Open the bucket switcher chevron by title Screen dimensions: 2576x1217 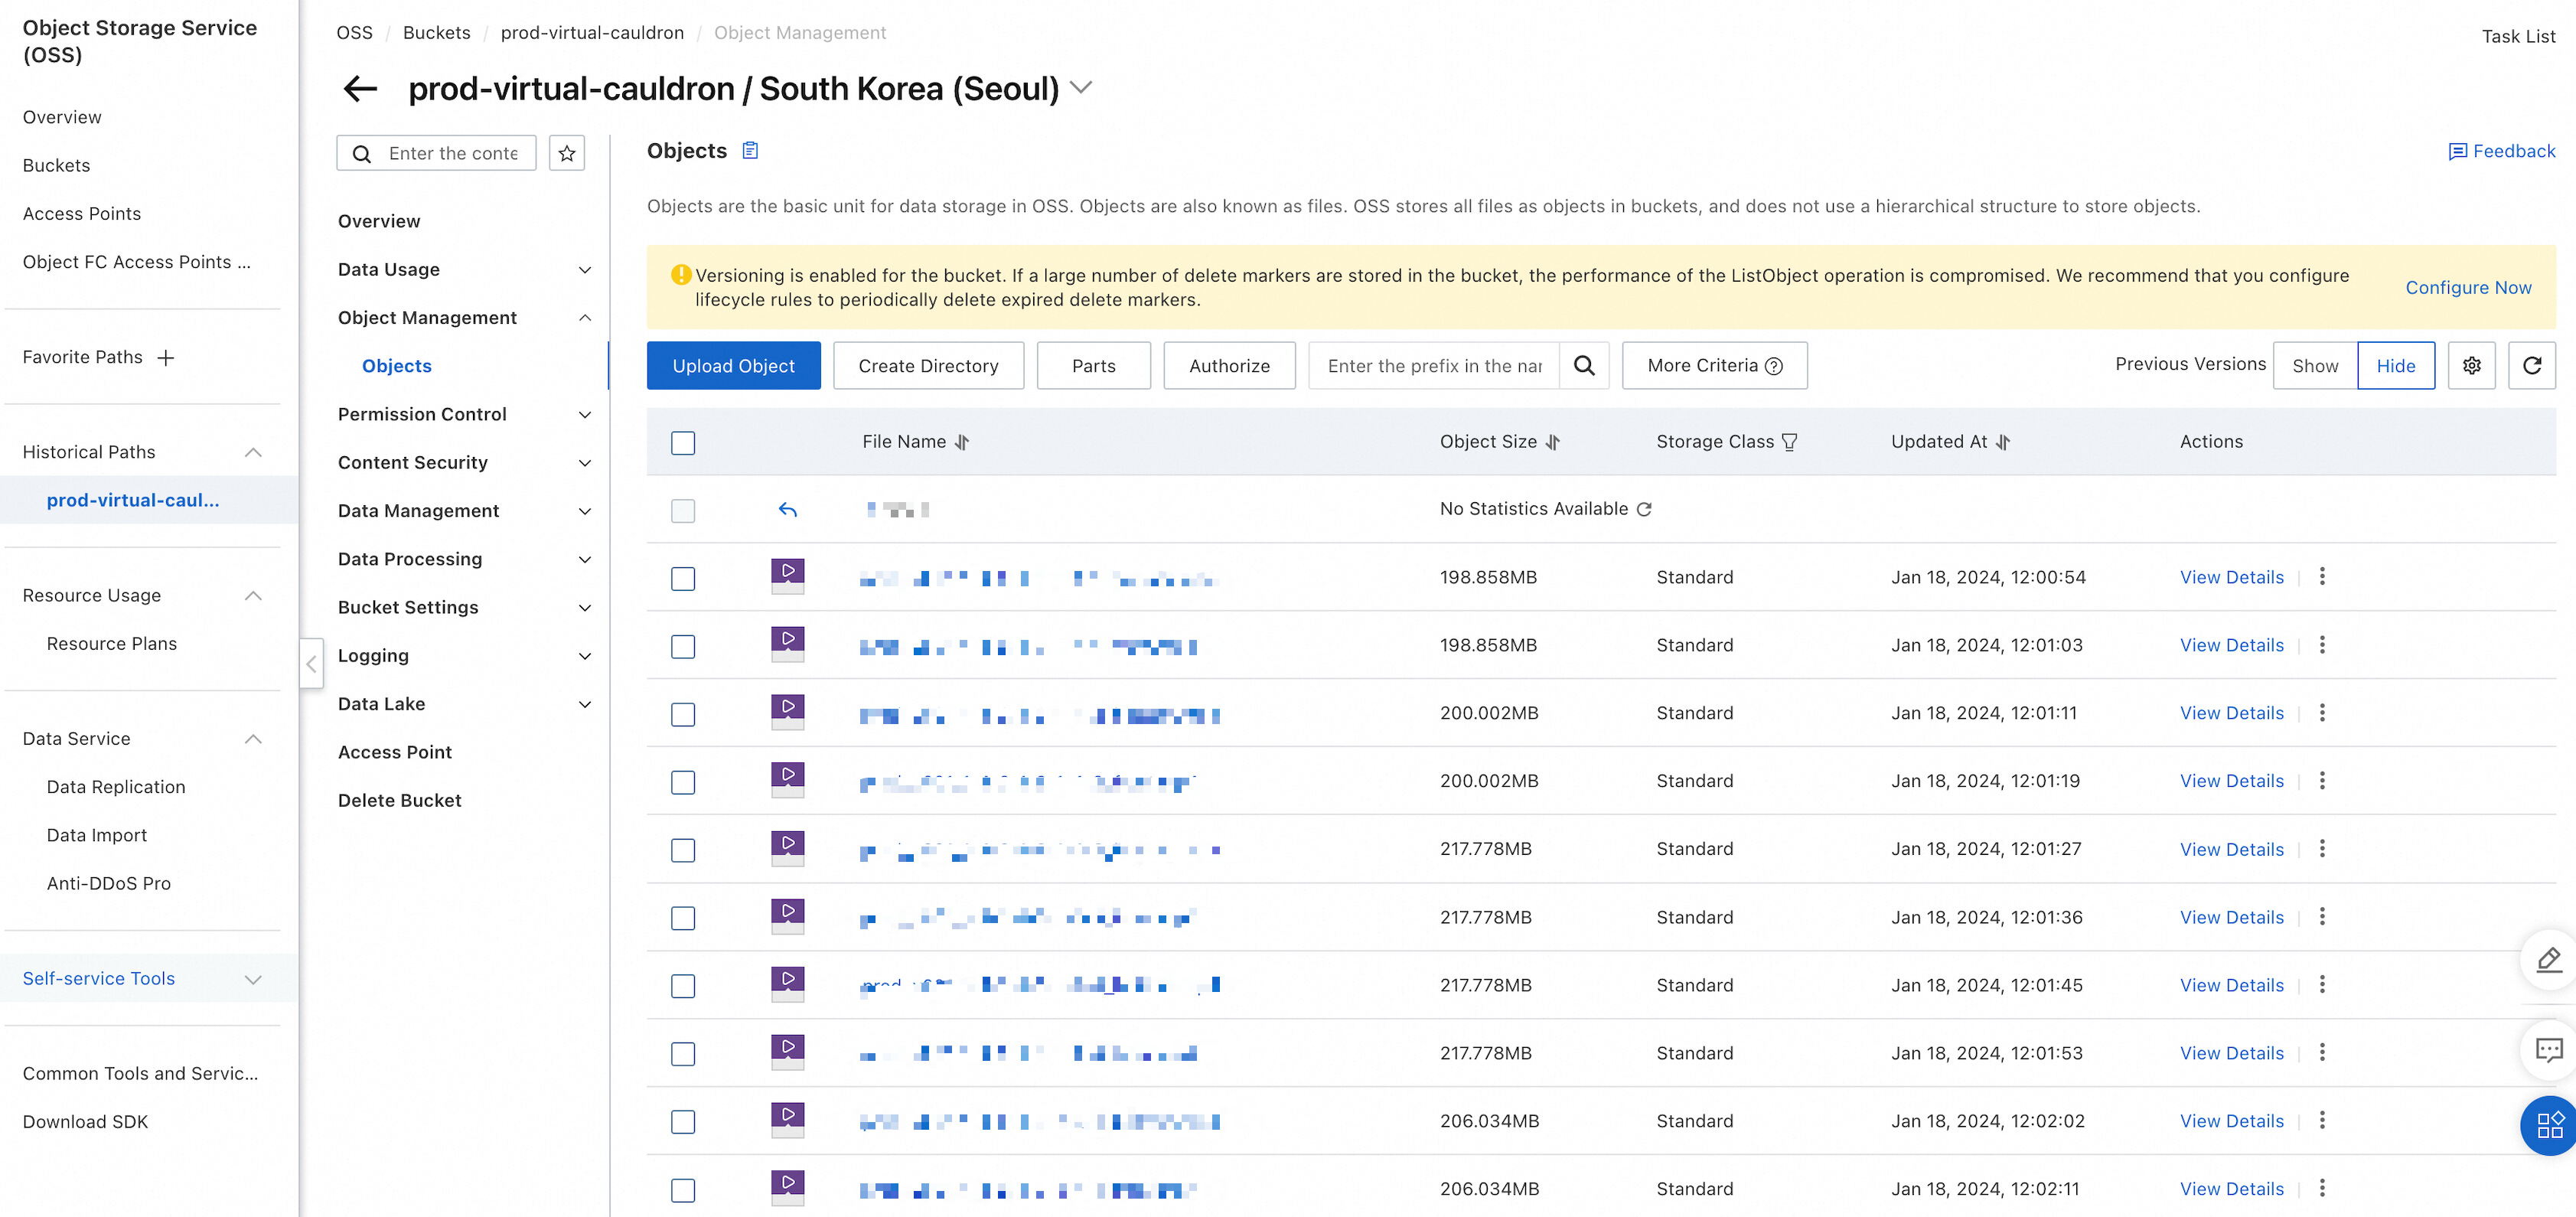pyautogui.click(x=1081, y=88)
